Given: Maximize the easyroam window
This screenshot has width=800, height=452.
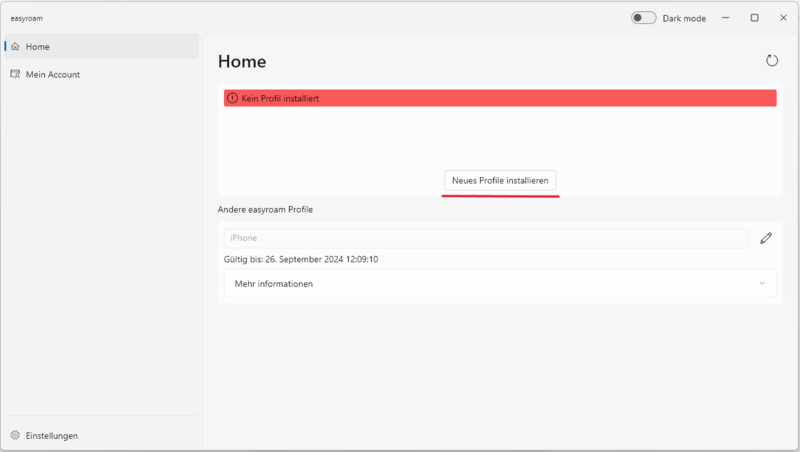Looking at the screenshot, I should tap(754, 18).
